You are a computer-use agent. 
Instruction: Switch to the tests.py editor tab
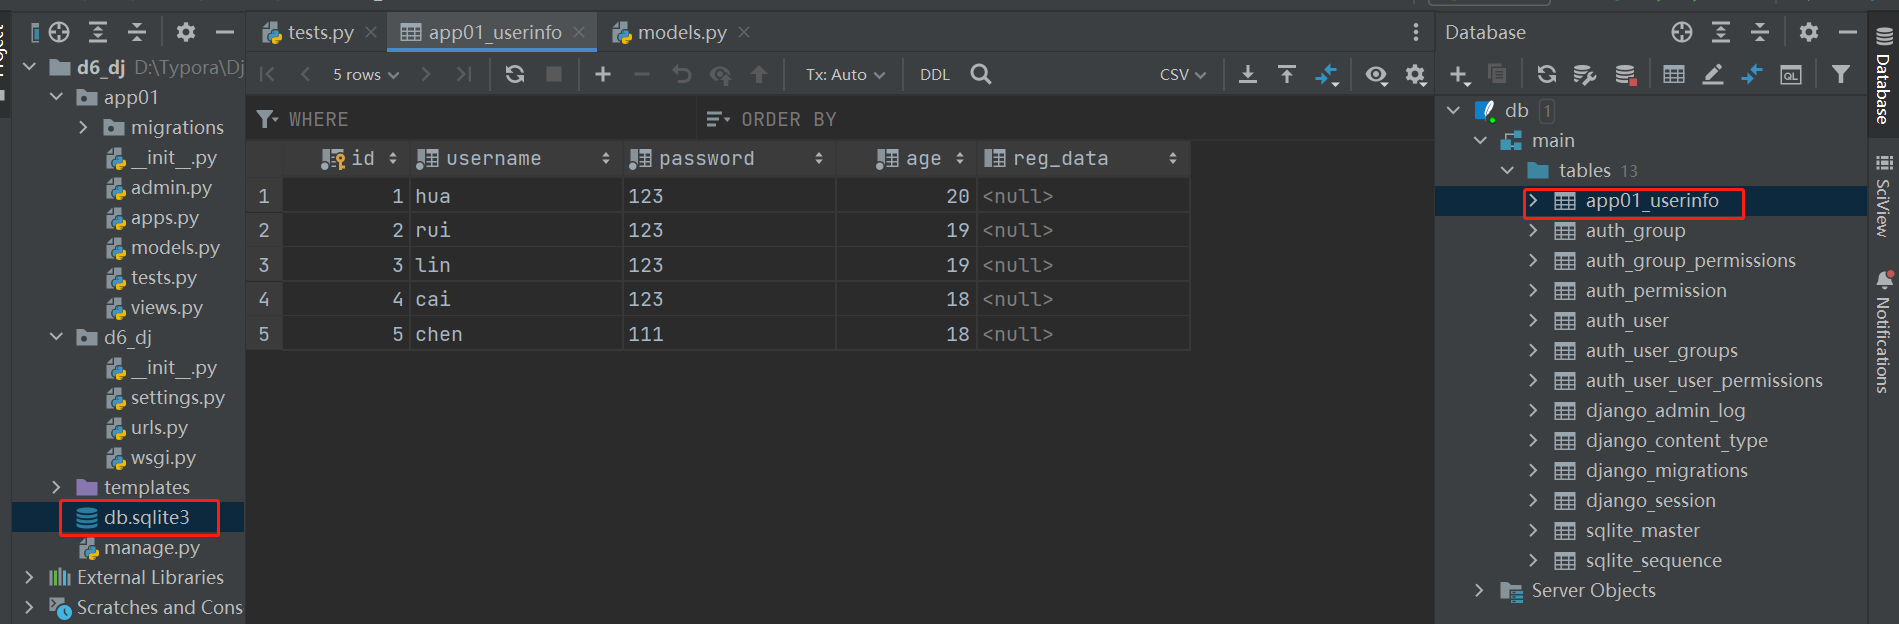coord(320,32)
